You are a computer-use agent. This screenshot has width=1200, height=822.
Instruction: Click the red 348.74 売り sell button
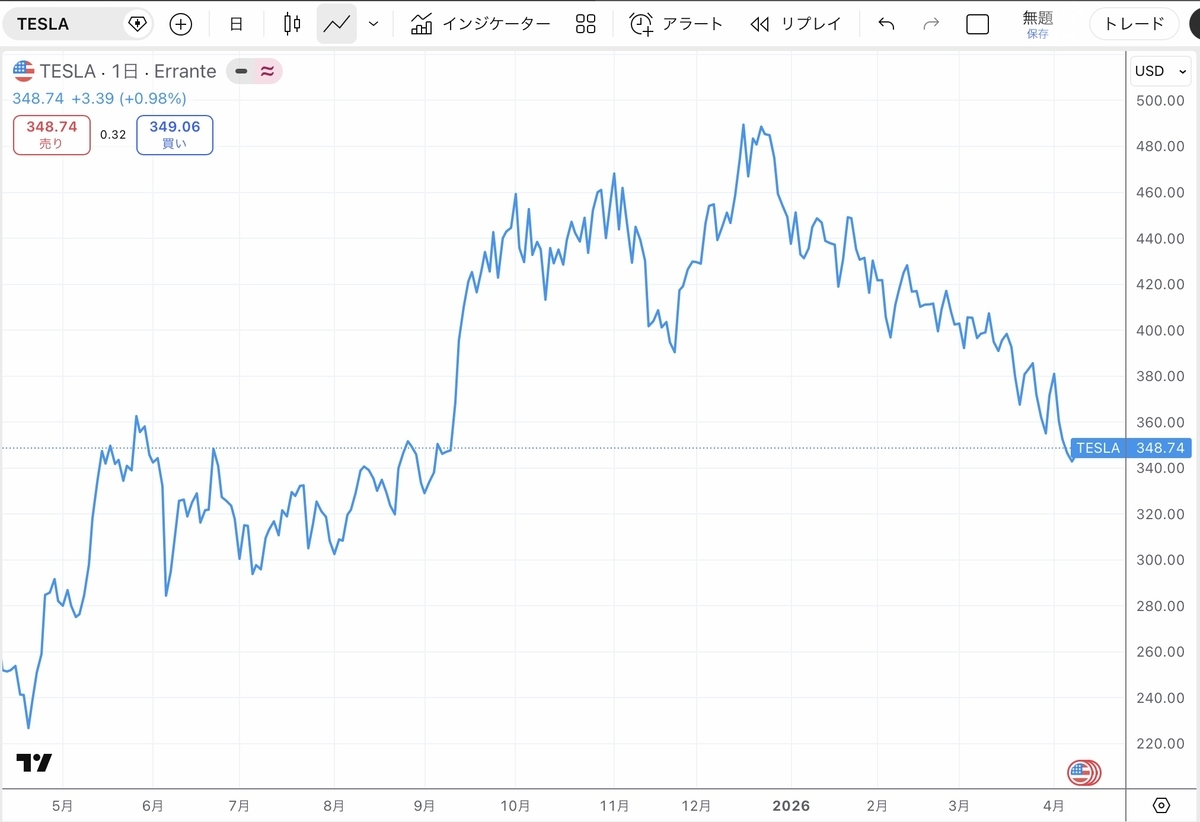(x=52, y=135)
